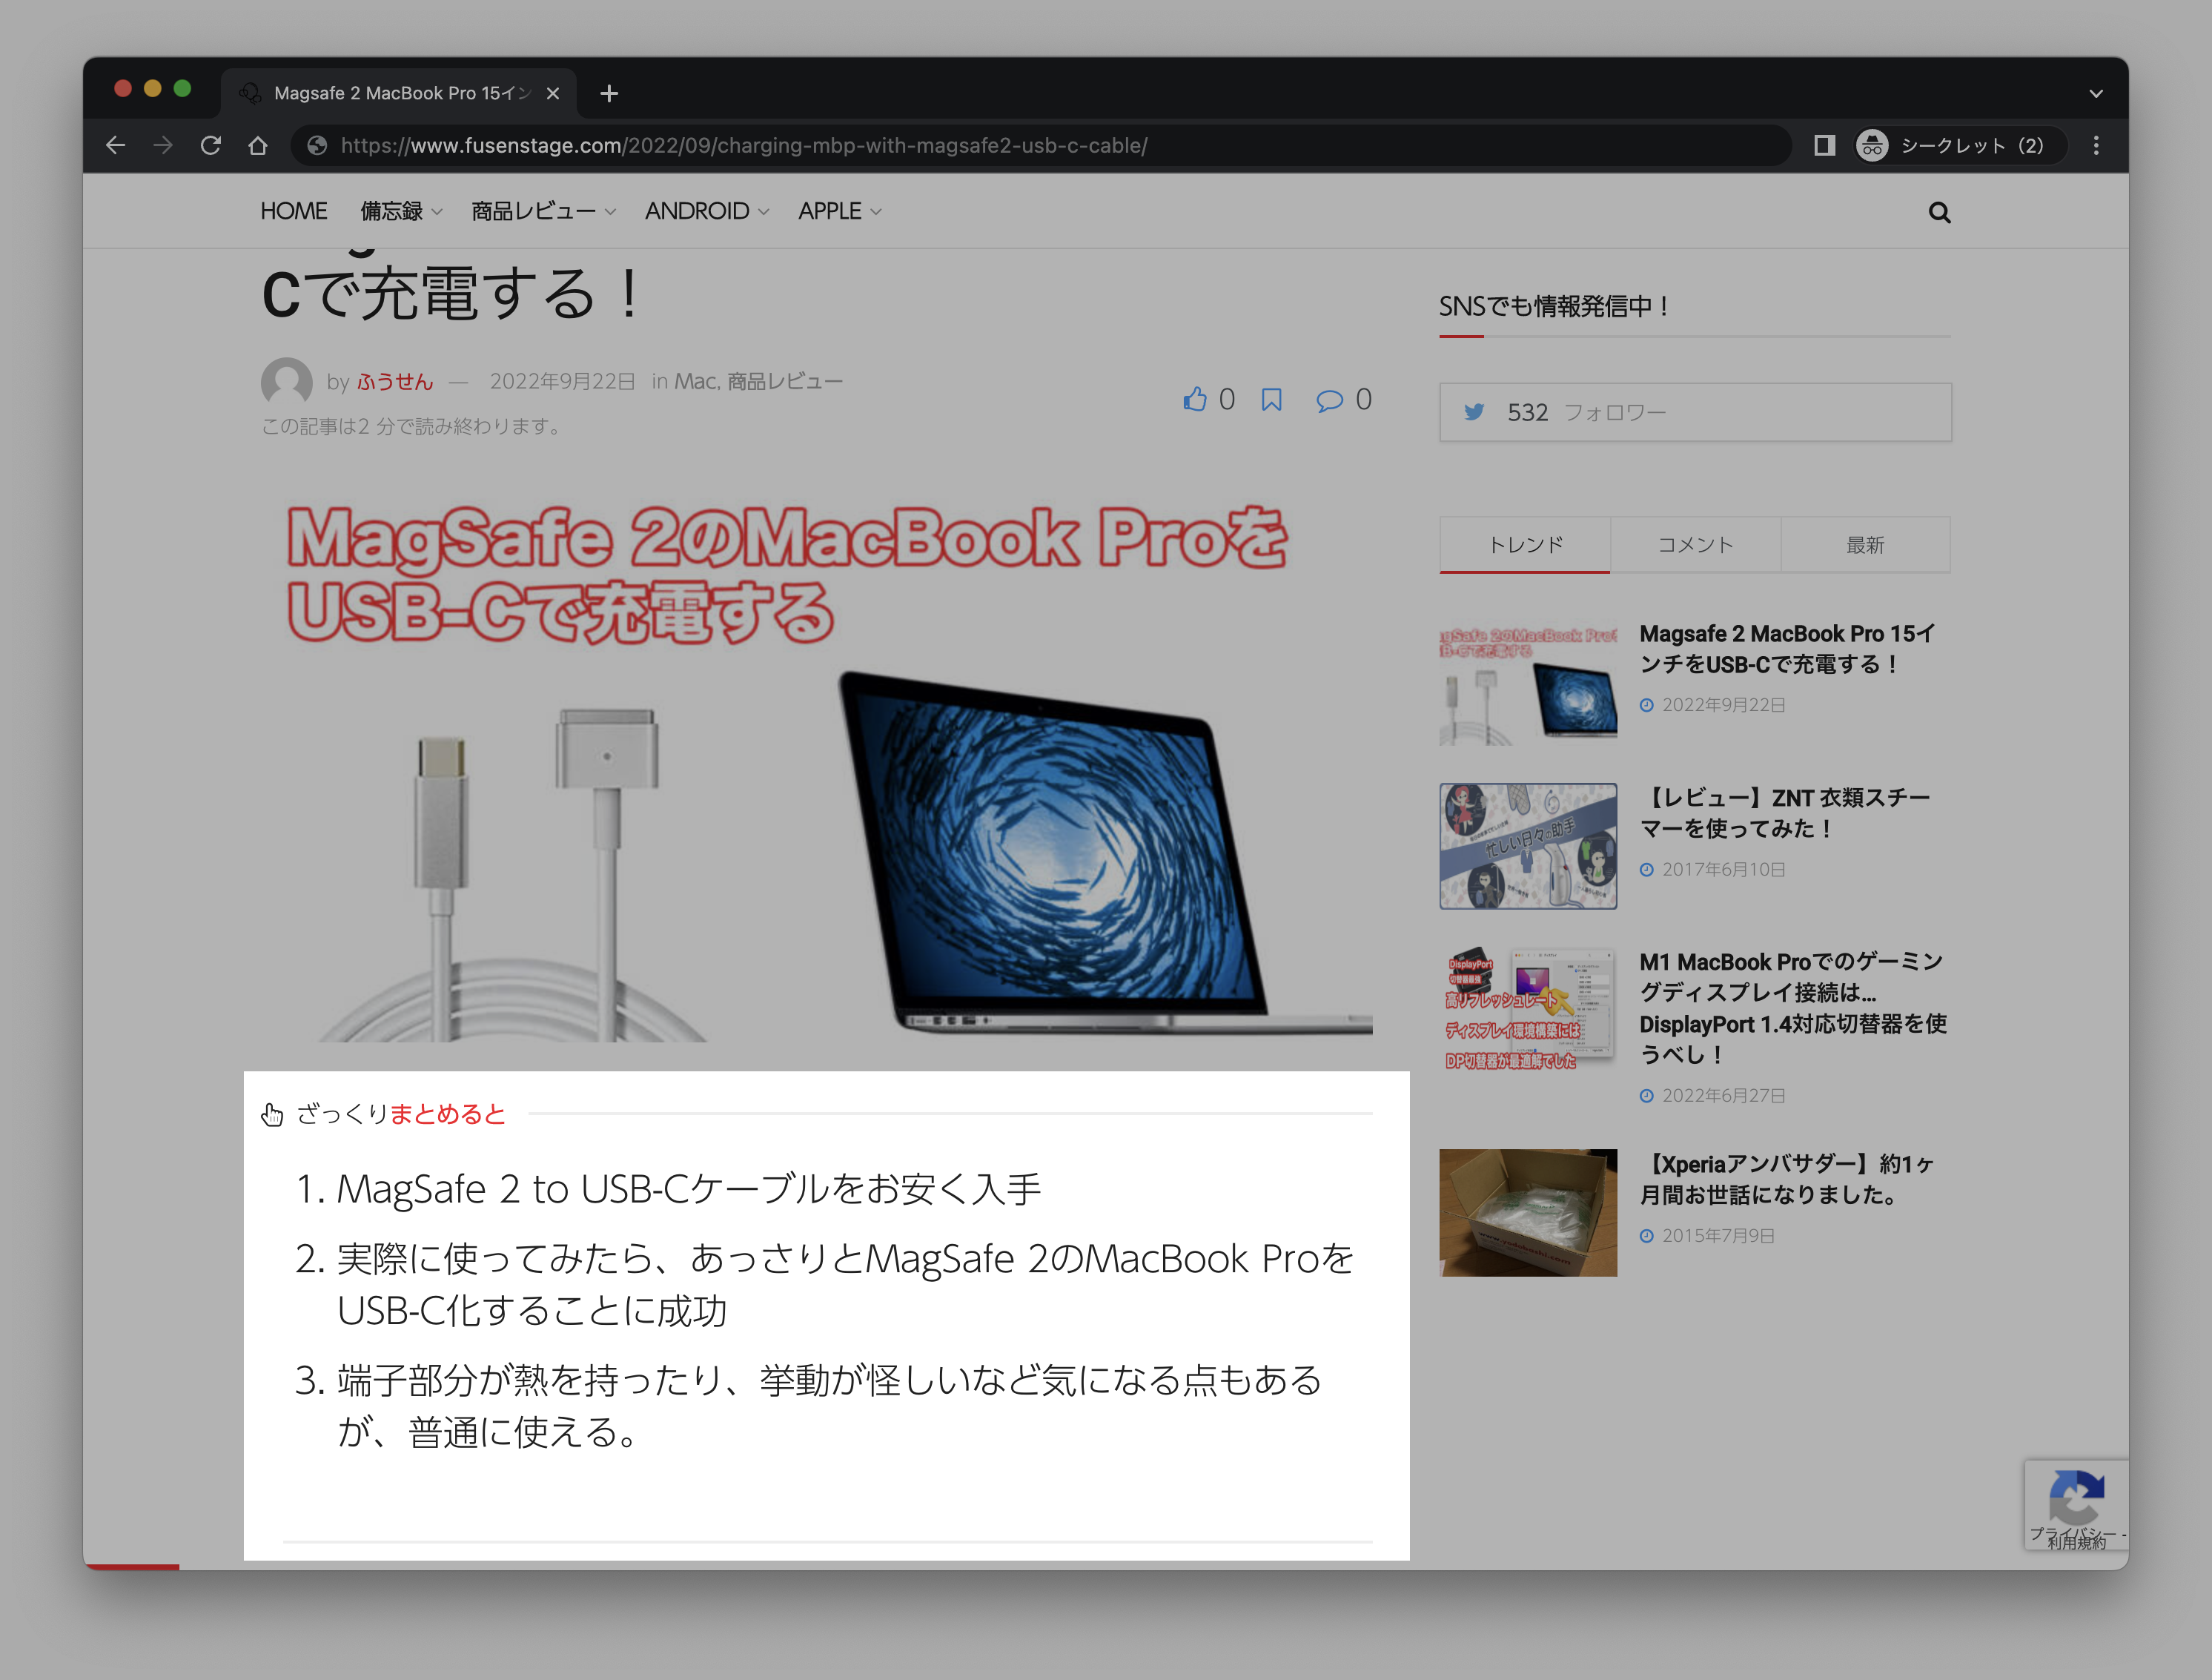The width and height of the screenshot is (2212, 1680).
Task: Click the browser forward arrow
Action: point(163,146)
